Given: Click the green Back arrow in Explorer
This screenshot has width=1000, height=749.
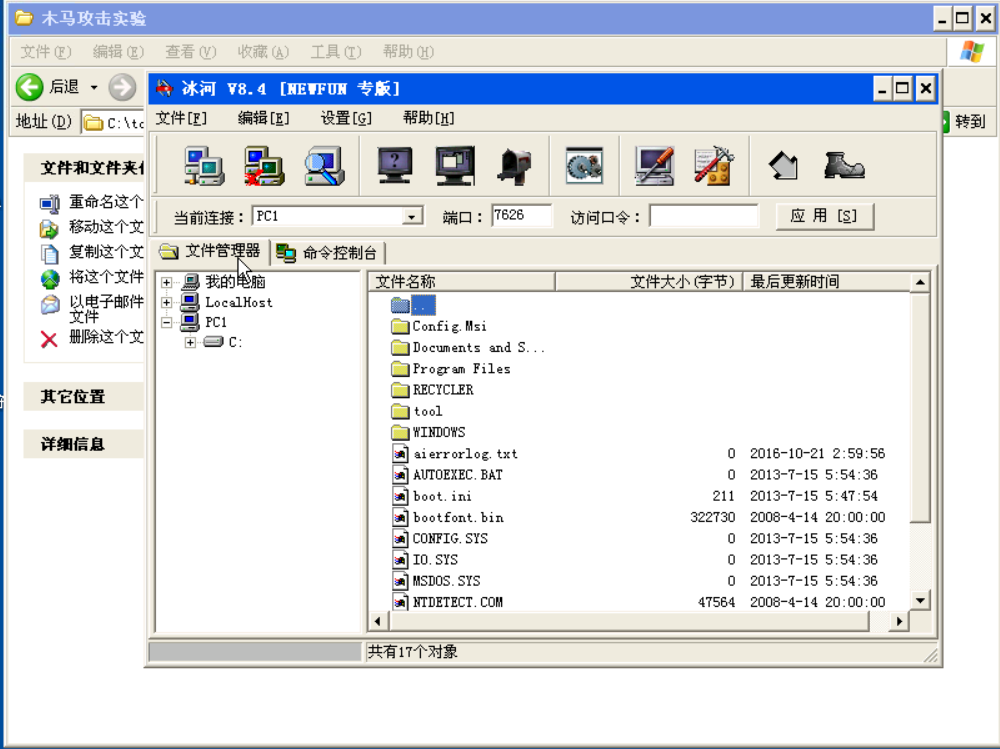Looking at the screenshot, I should coord(29,87).
